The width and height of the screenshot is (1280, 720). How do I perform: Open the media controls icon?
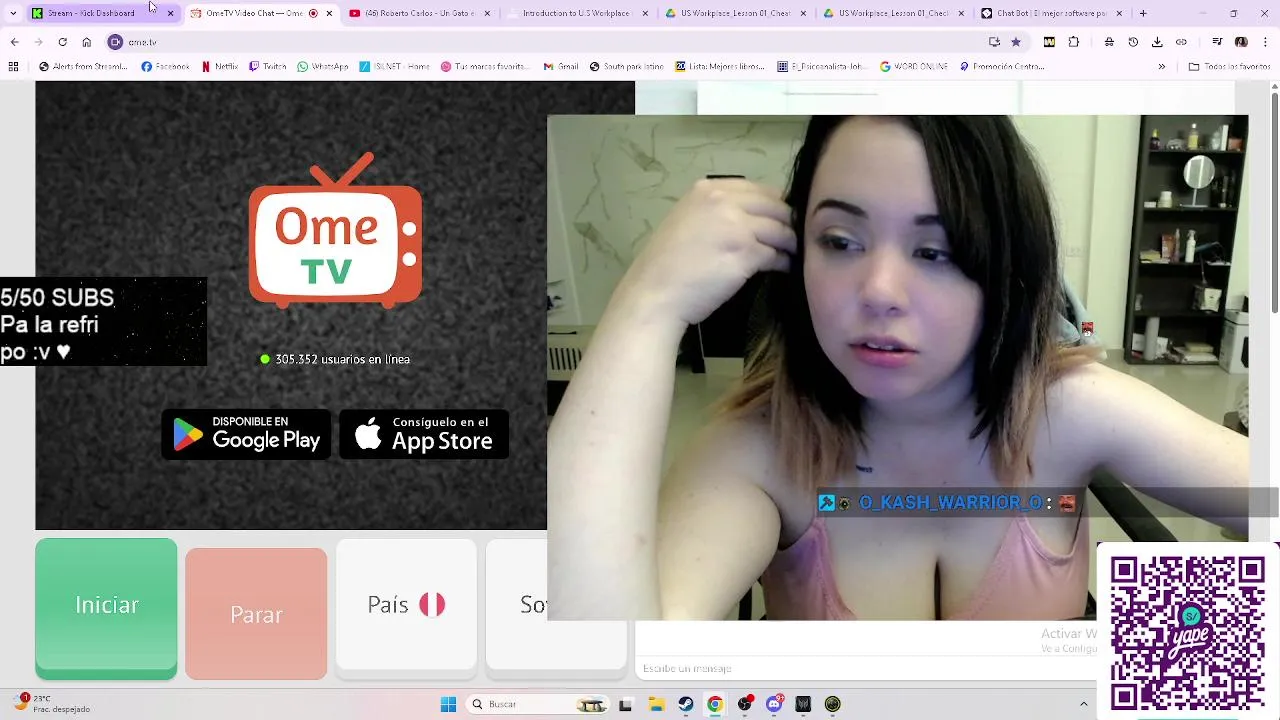(x=1217, y=42)
